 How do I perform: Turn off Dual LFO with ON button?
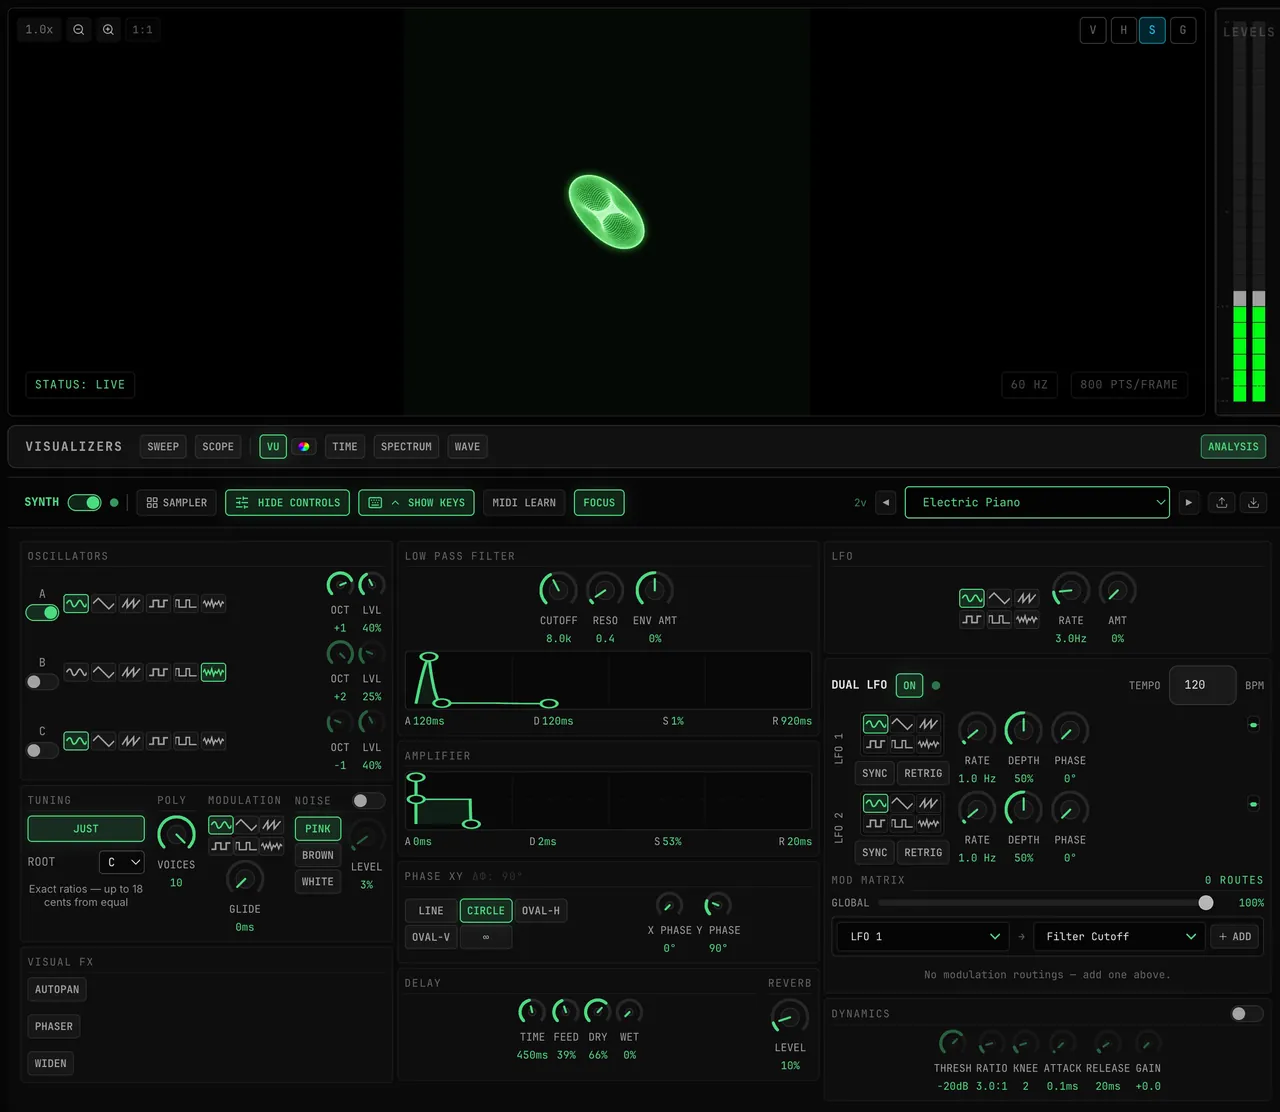point(909,685)
